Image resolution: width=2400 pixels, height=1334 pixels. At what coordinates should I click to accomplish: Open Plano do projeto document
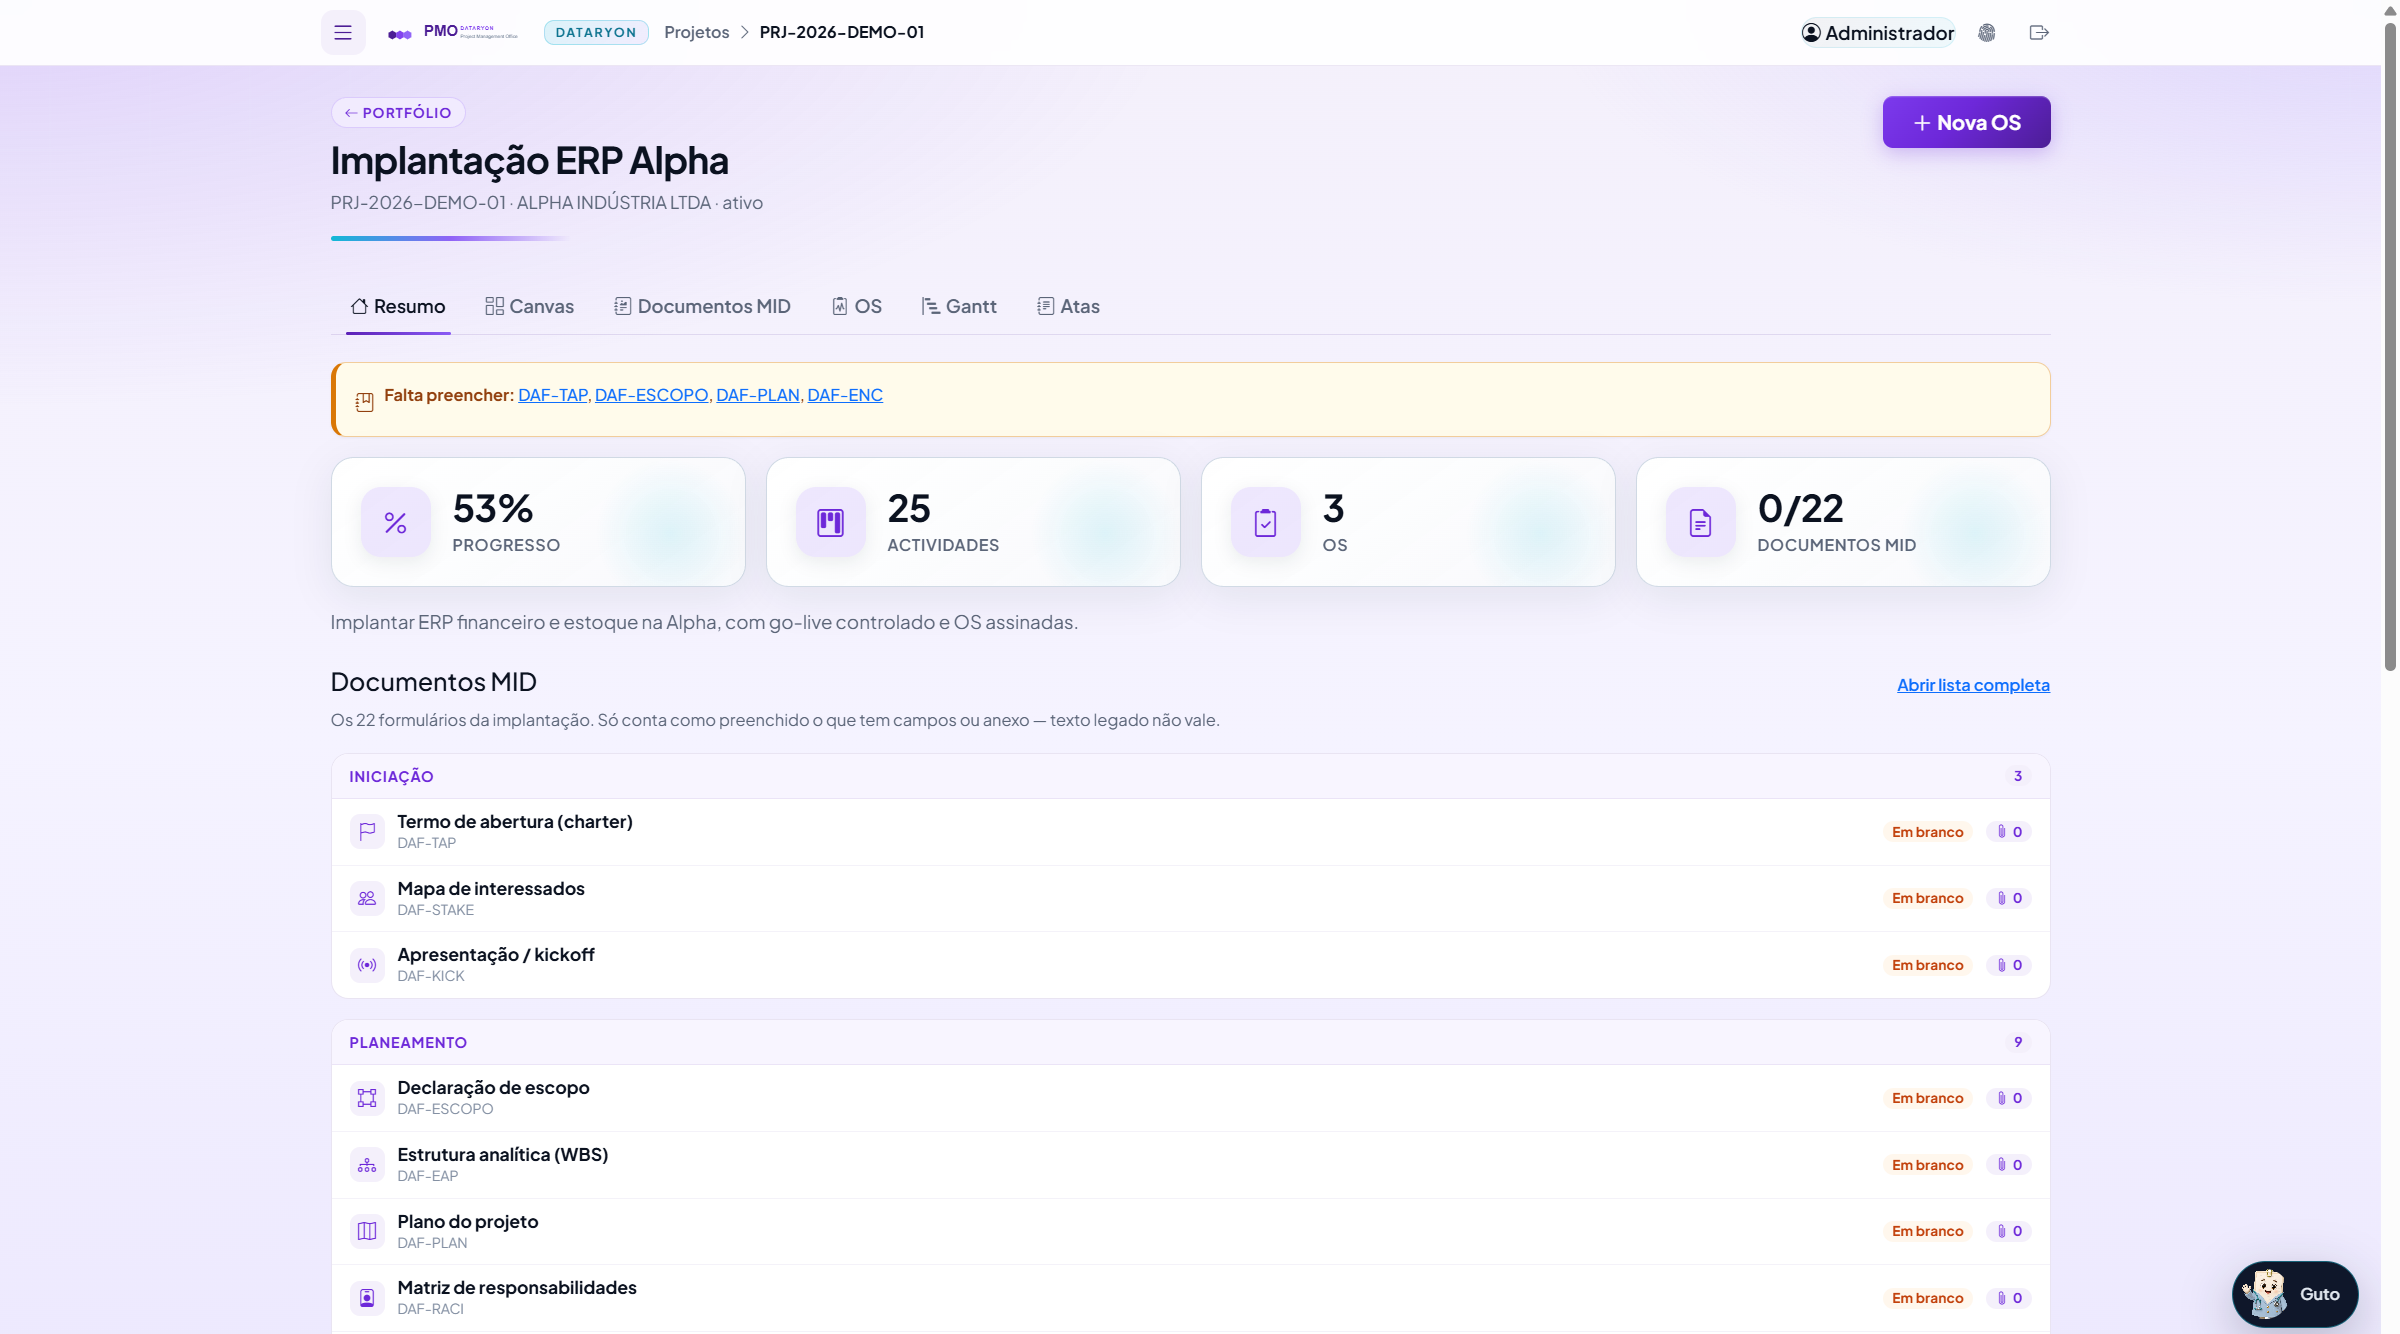[x=1190, y=1231]
